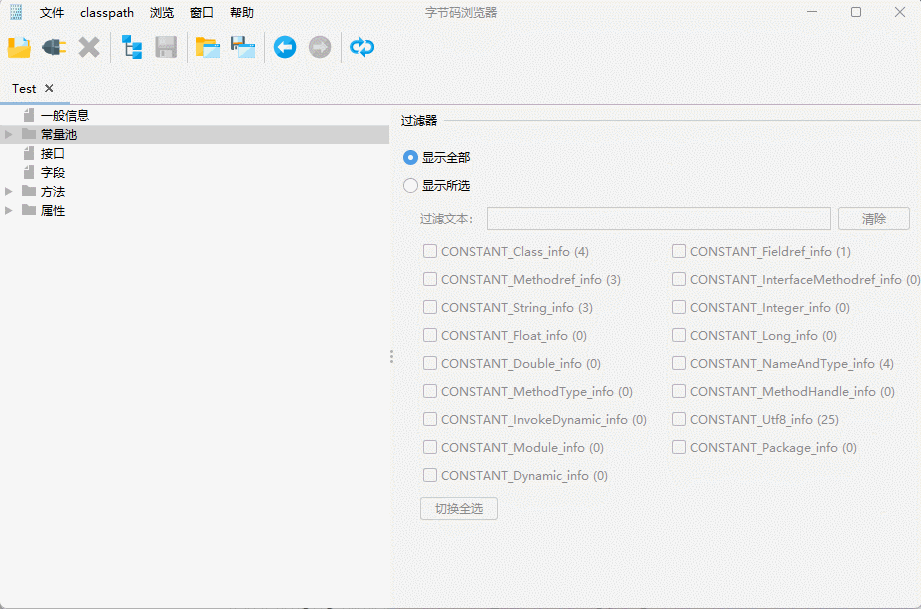Click the 过滤文本 input field

click(658, 218)
